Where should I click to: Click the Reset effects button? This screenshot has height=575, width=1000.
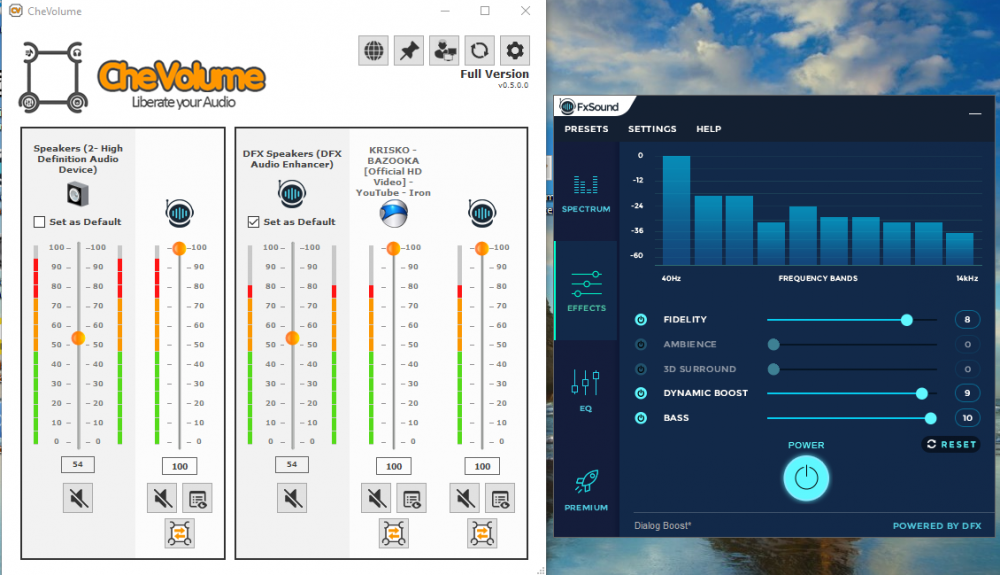(x=951, y=444)
